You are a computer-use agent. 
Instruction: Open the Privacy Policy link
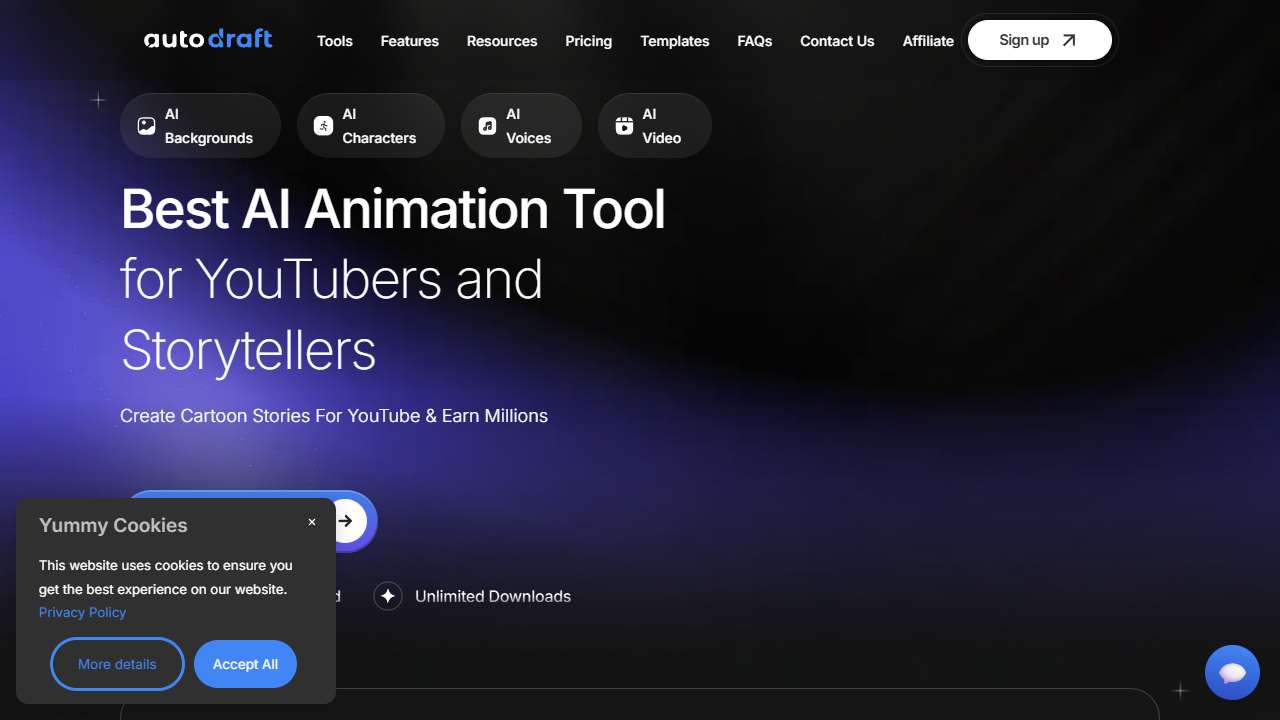point(82,612)
